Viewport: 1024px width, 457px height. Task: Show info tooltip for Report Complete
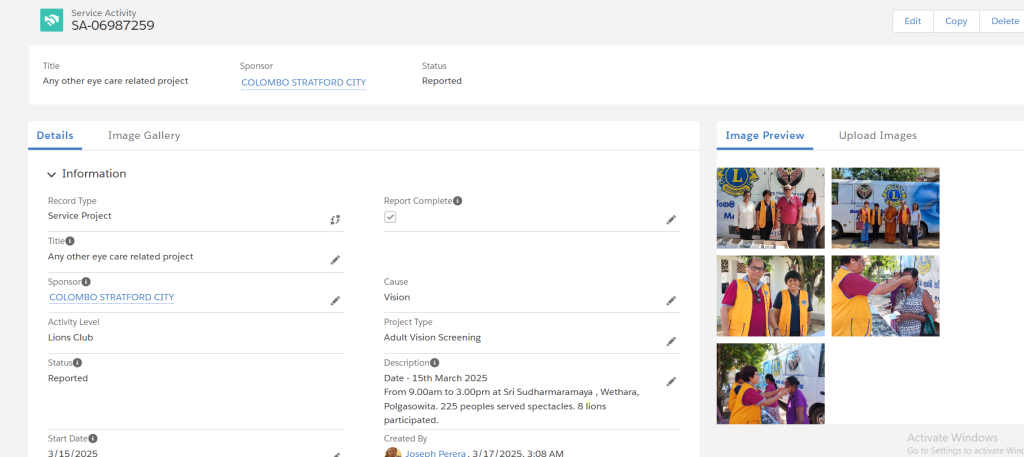pos(458,201)
